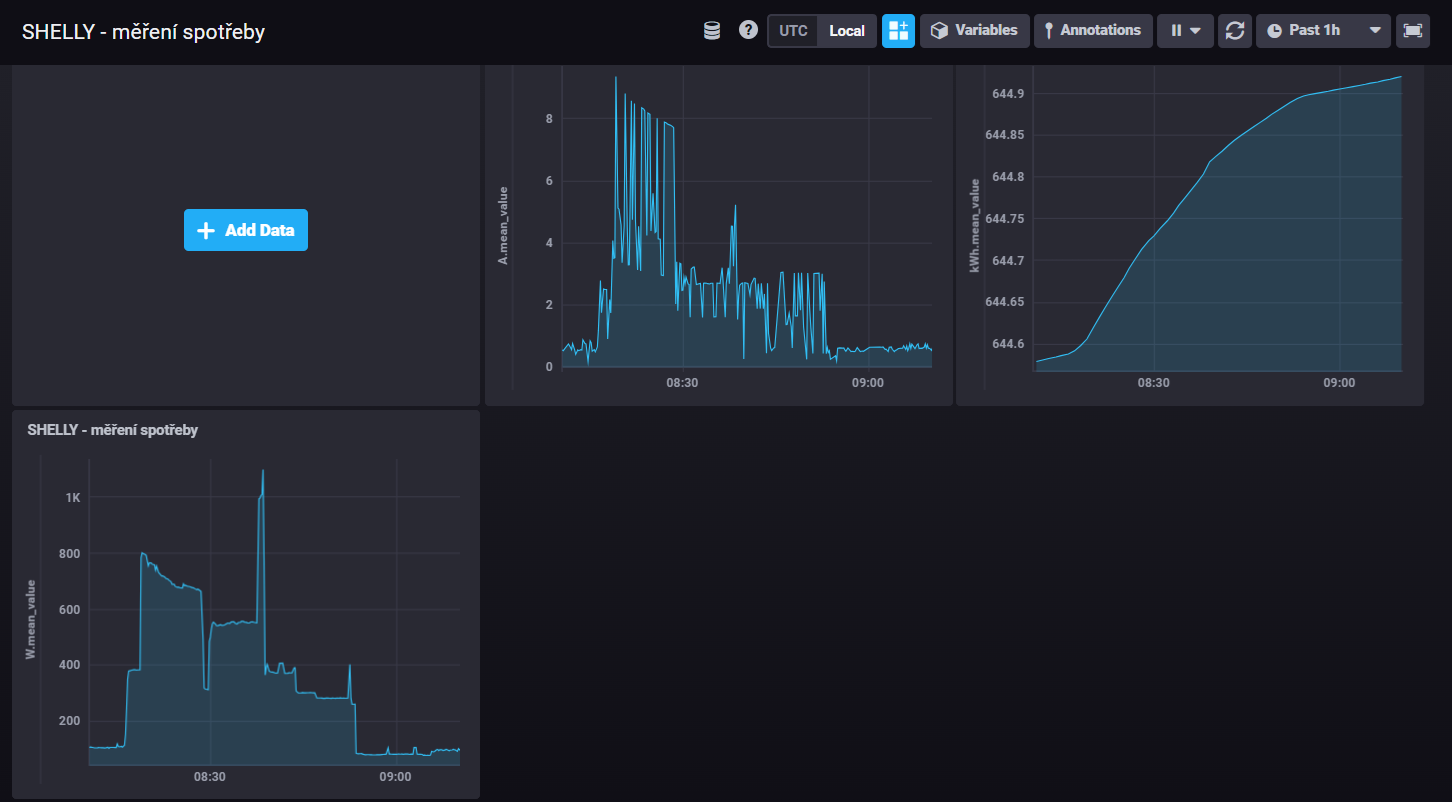Switch timezone to Local
Image resolution: width=1452 pixels, height=802 pixels.
click(x=847, y=31)
